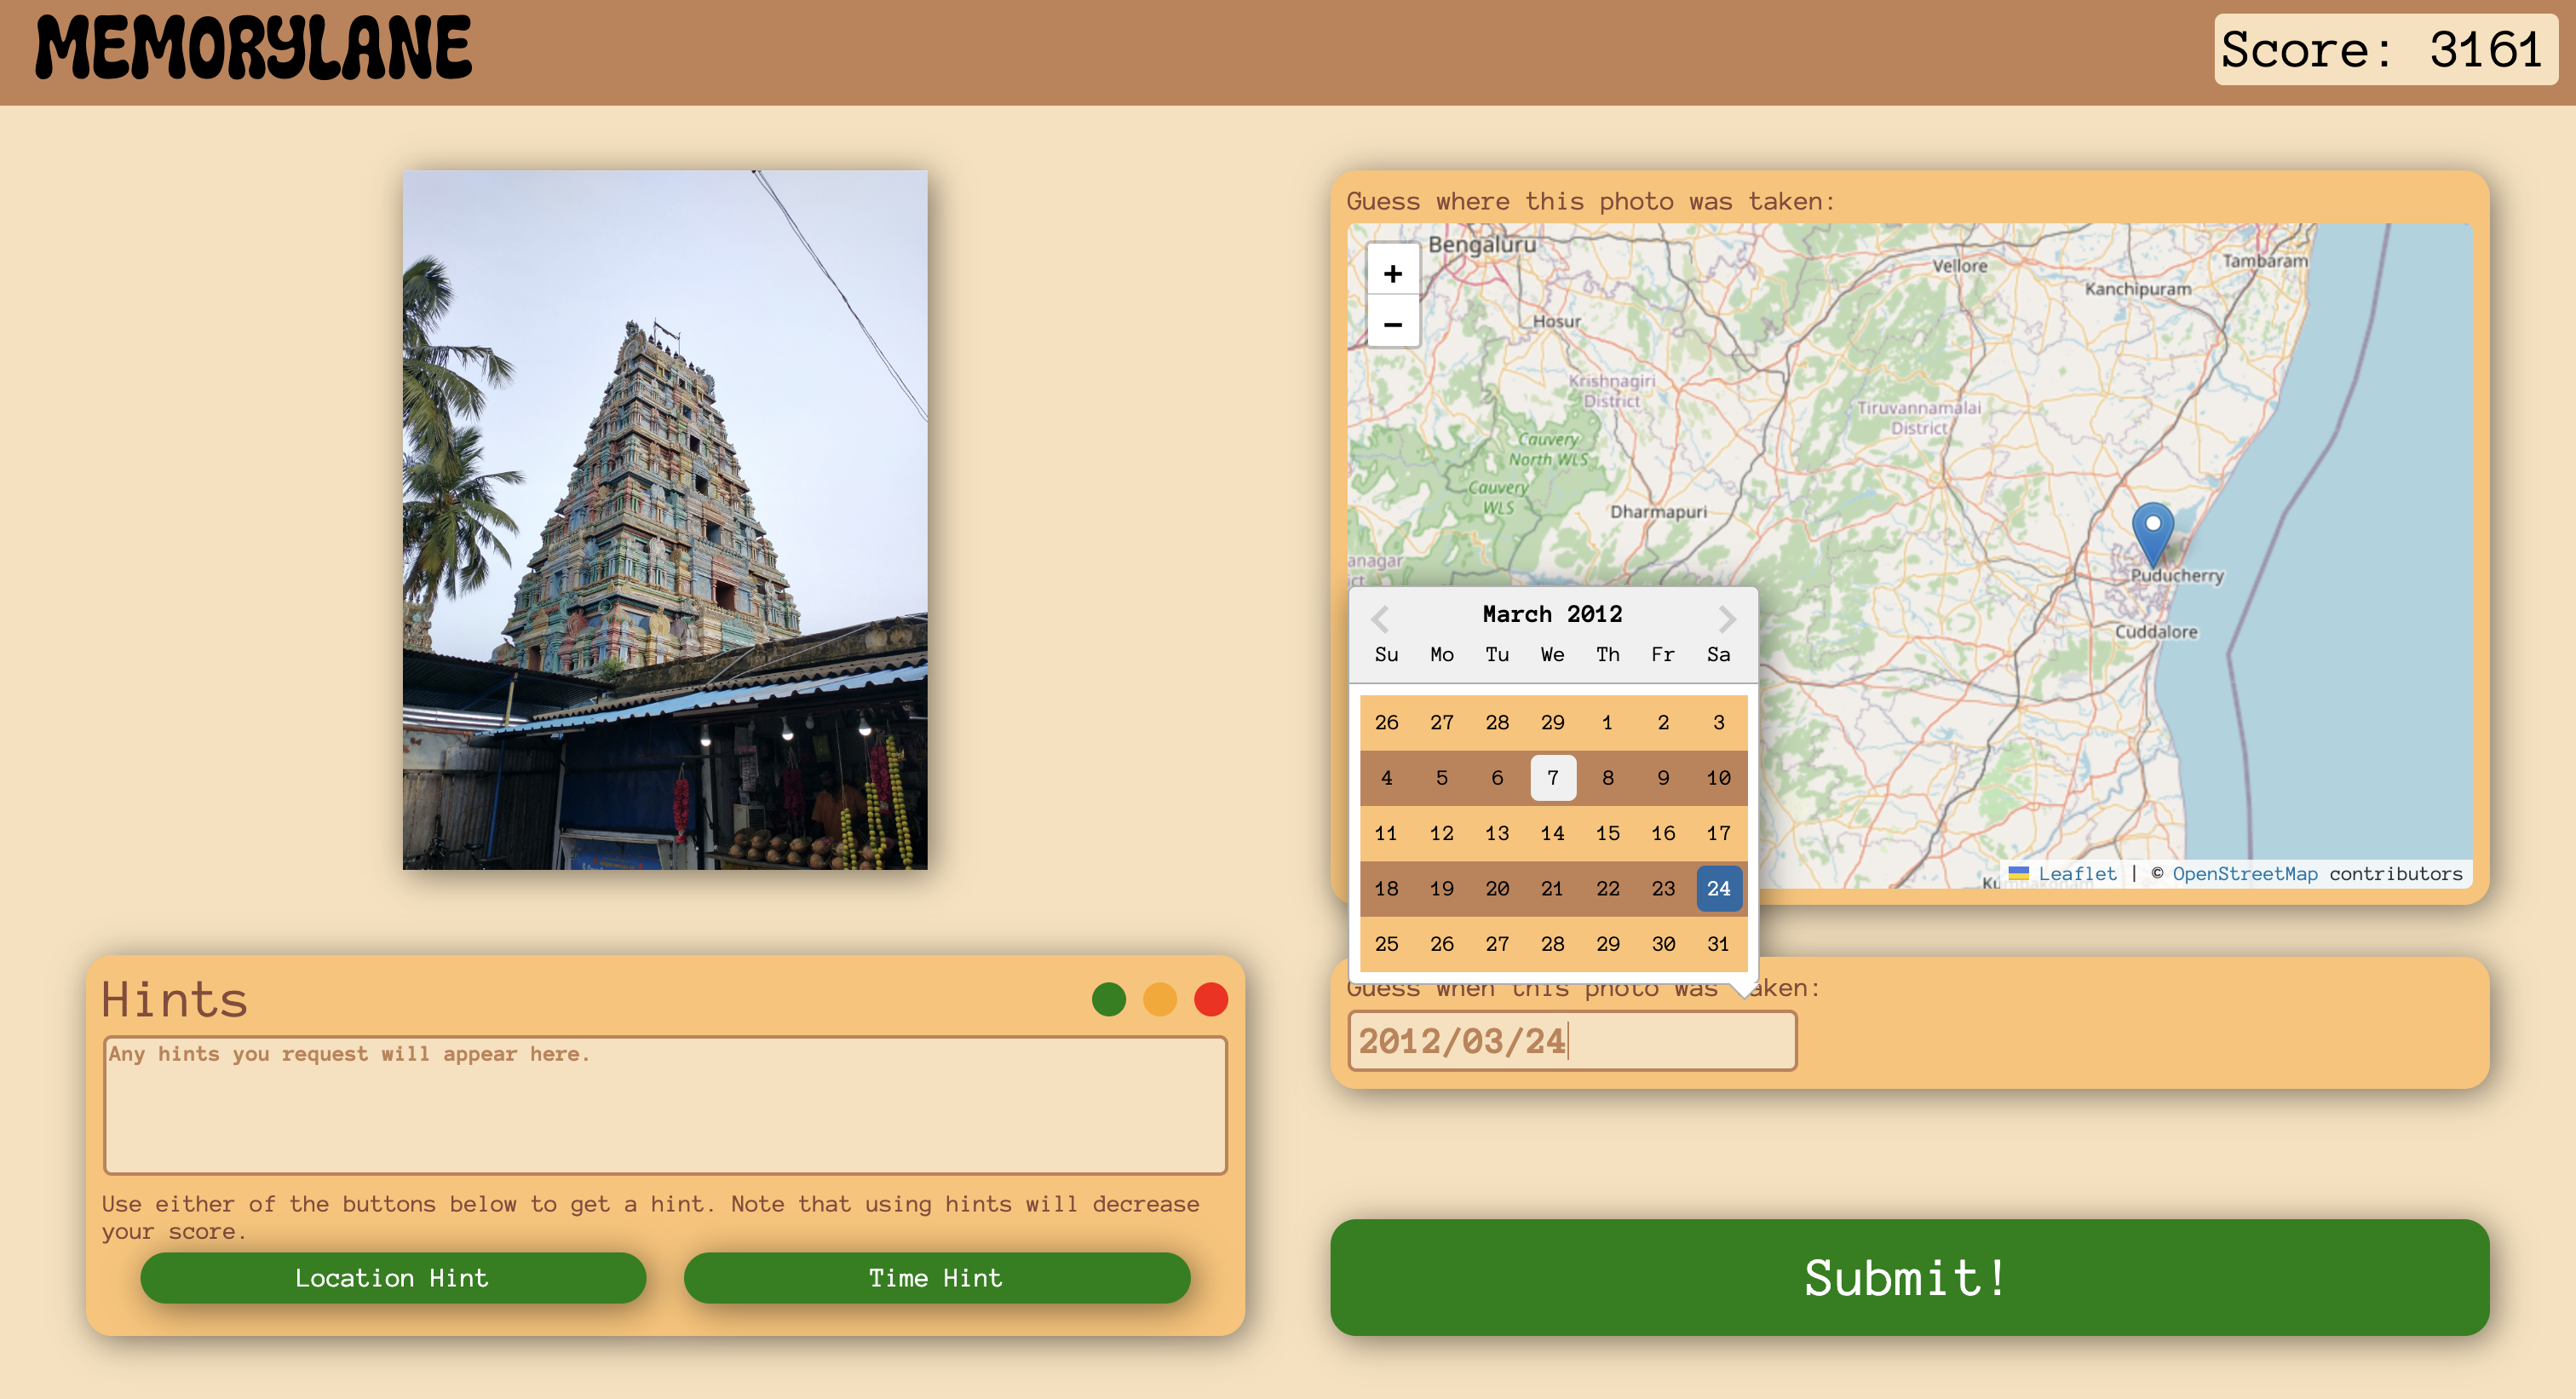
Task: Select March 24 in the calendar
Action: click(x=1718, y=887)
